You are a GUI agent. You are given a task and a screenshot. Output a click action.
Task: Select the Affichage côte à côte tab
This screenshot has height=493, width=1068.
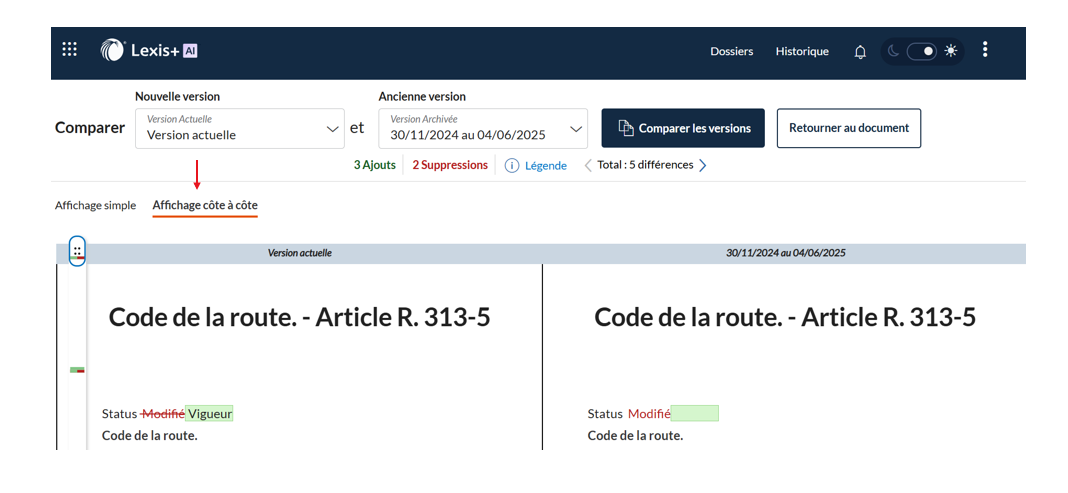[205, 205]
